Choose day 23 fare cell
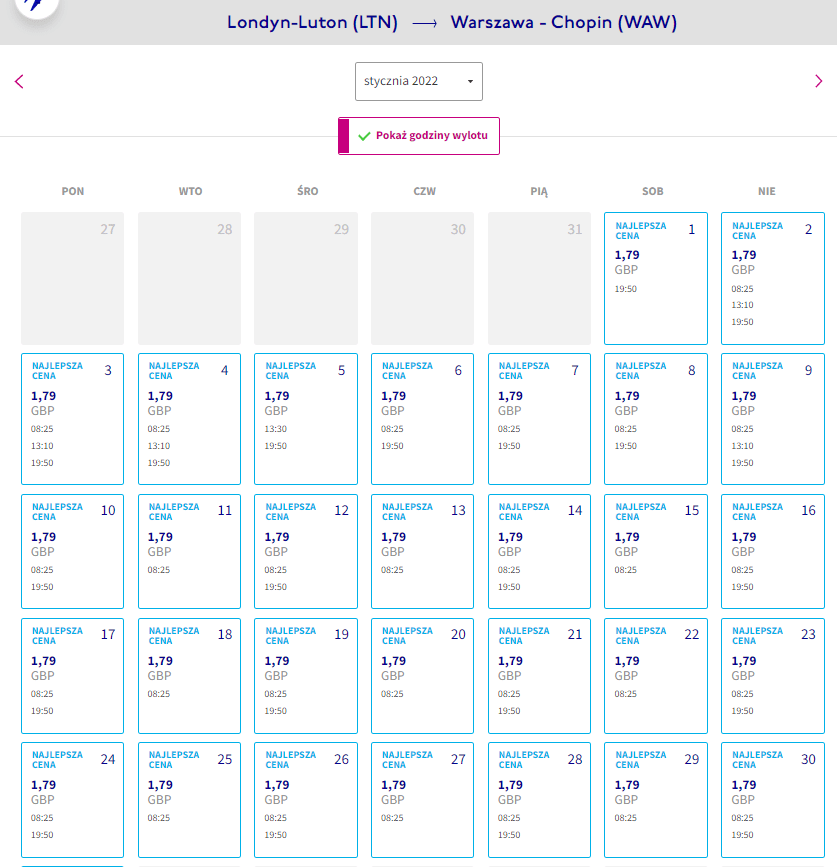The width and height of the screenshot is (837, 867). [x=772, y=676]
